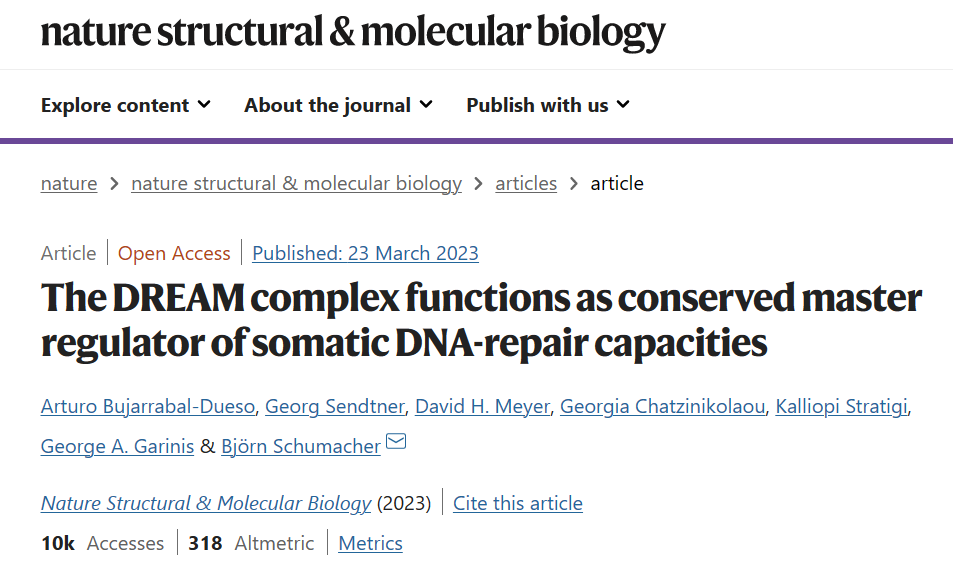The width and height of the screenshot is (953, 572).
Task: Click the nature structural & molecular biology logo
Action: 353,32
